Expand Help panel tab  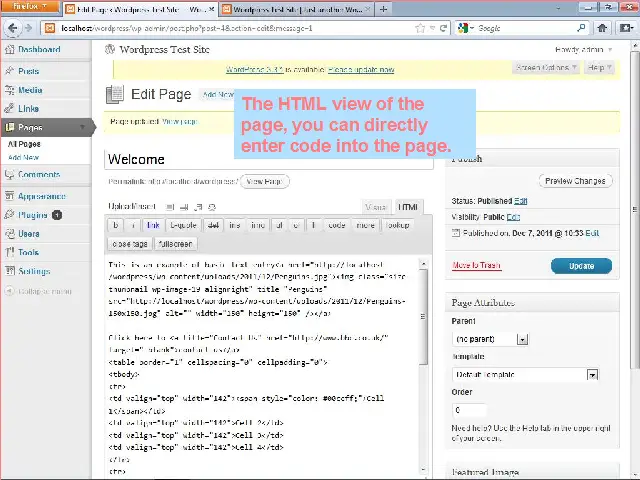[599, 67]
